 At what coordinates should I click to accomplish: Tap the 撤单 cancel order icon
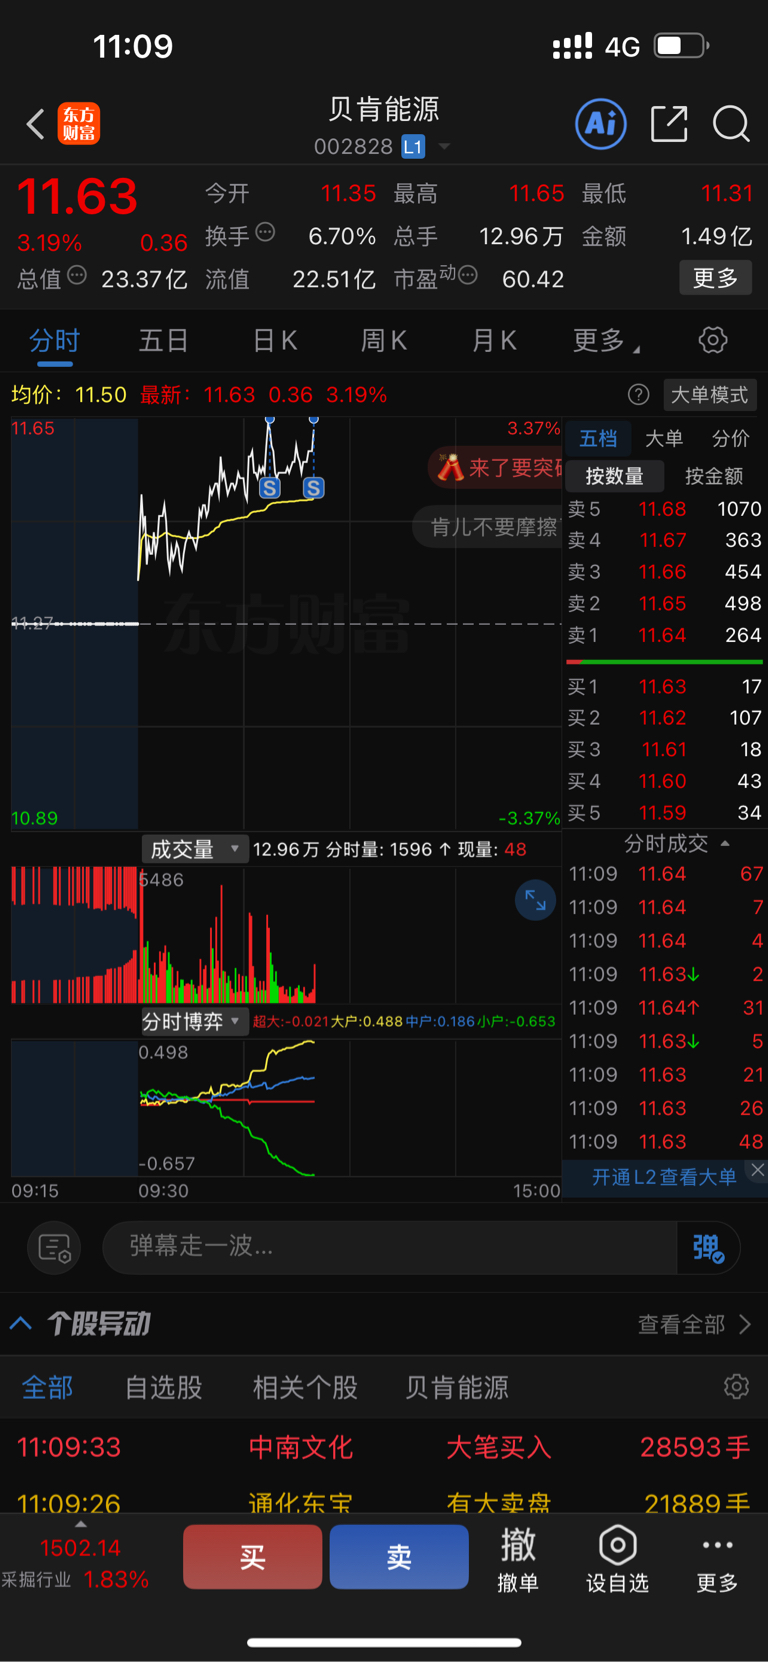point(518,1558)
